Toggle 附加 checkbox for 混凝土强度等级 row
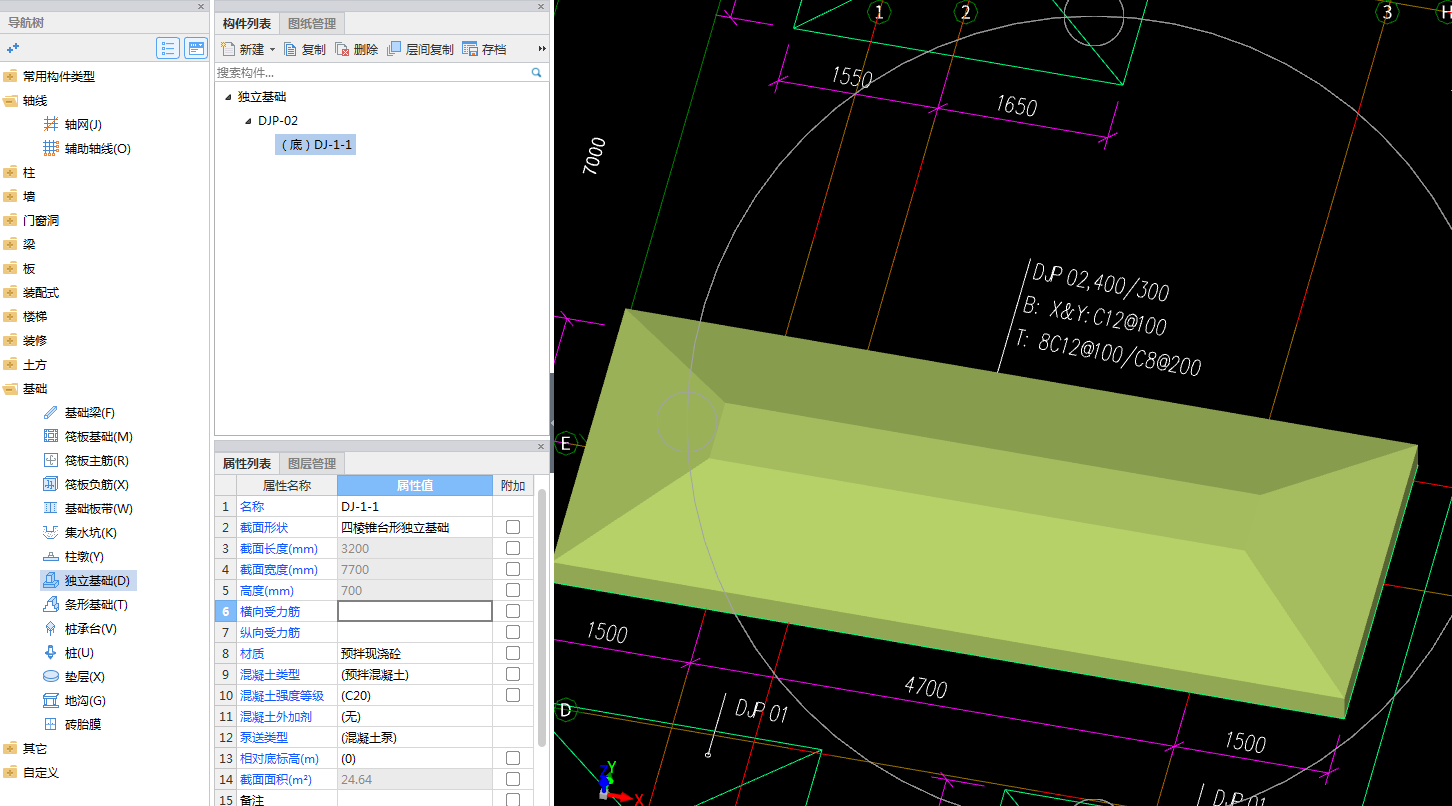Screen dimensions: 1452x806 (x=513, y=695)
